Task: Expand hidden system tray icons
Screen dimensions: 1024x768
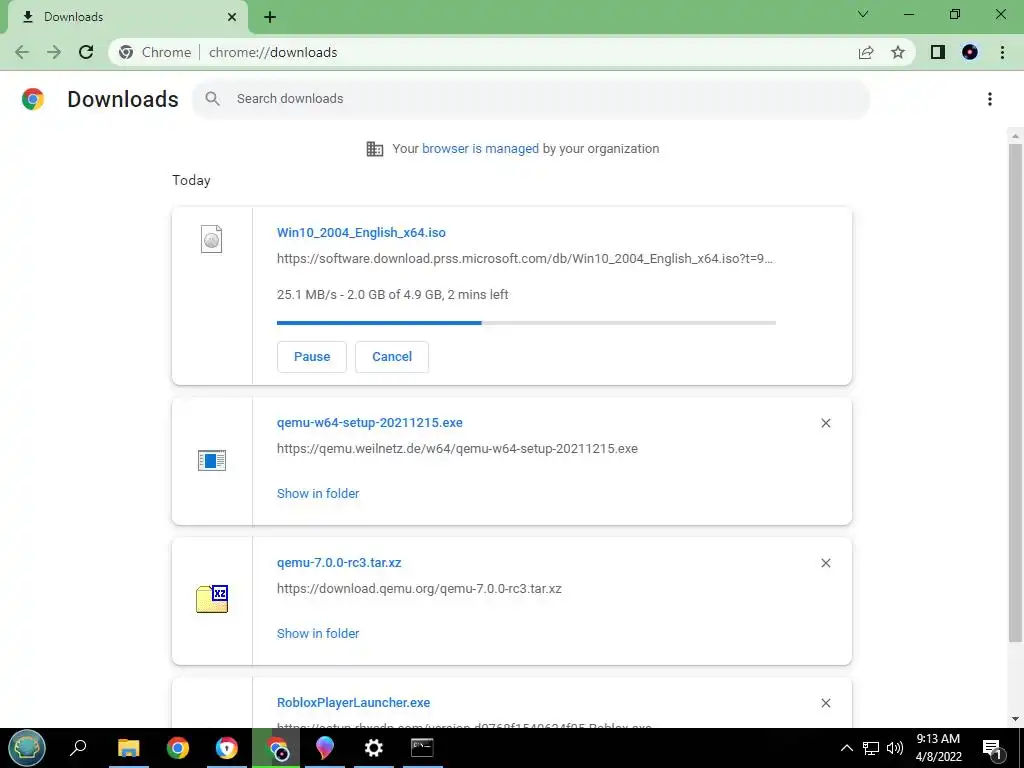Action: [x=846, y=748]
